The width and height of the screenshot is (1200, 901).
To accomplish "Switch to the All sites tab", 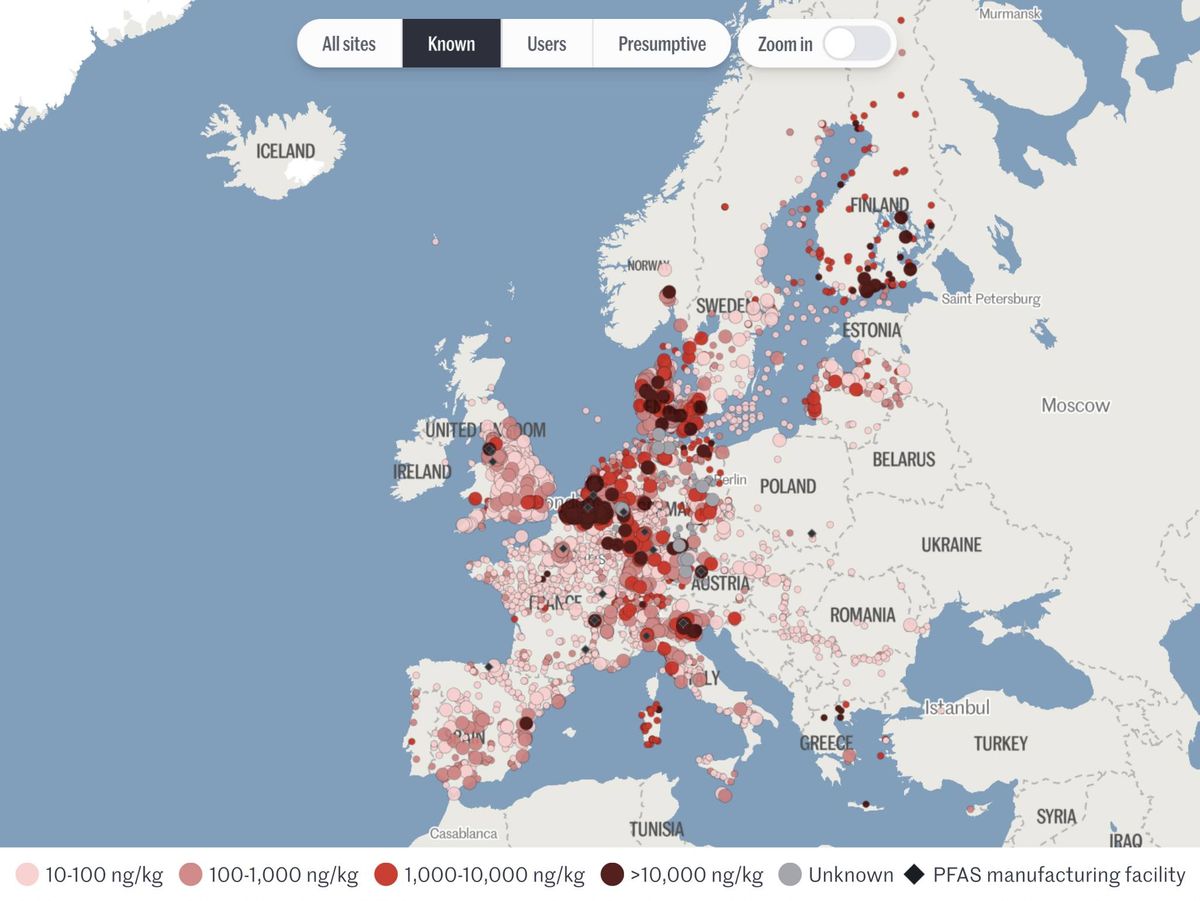I will point(349,44).
